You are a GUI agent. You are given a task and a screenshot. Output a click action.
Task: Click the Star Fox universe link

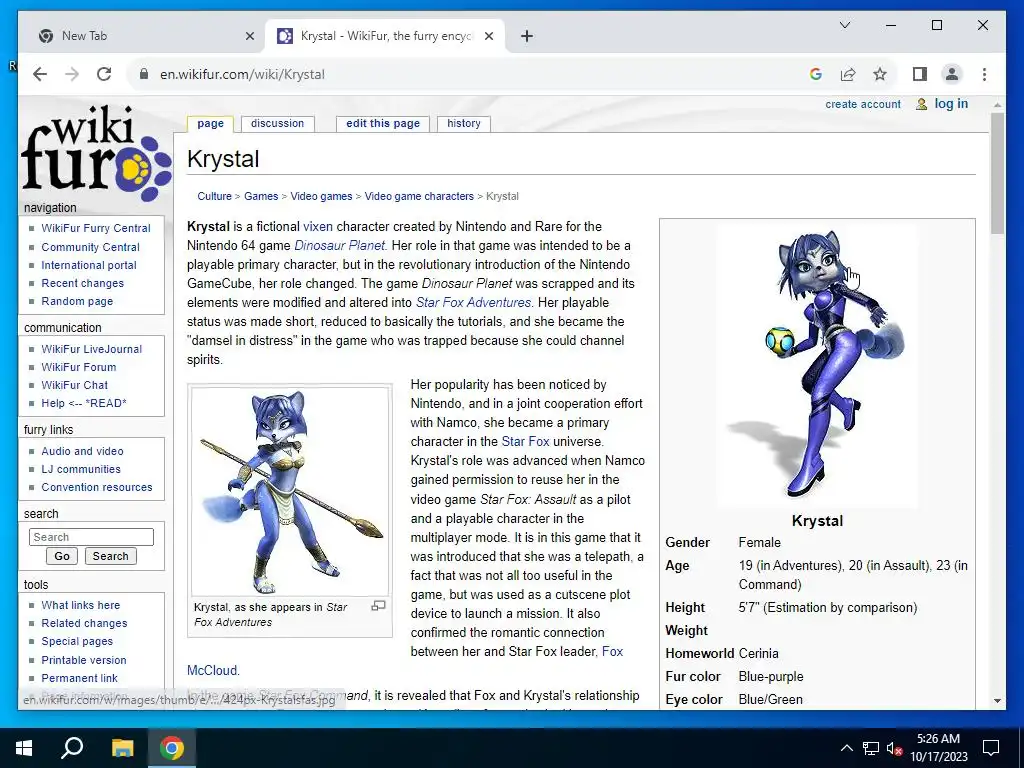click(526, 441)
